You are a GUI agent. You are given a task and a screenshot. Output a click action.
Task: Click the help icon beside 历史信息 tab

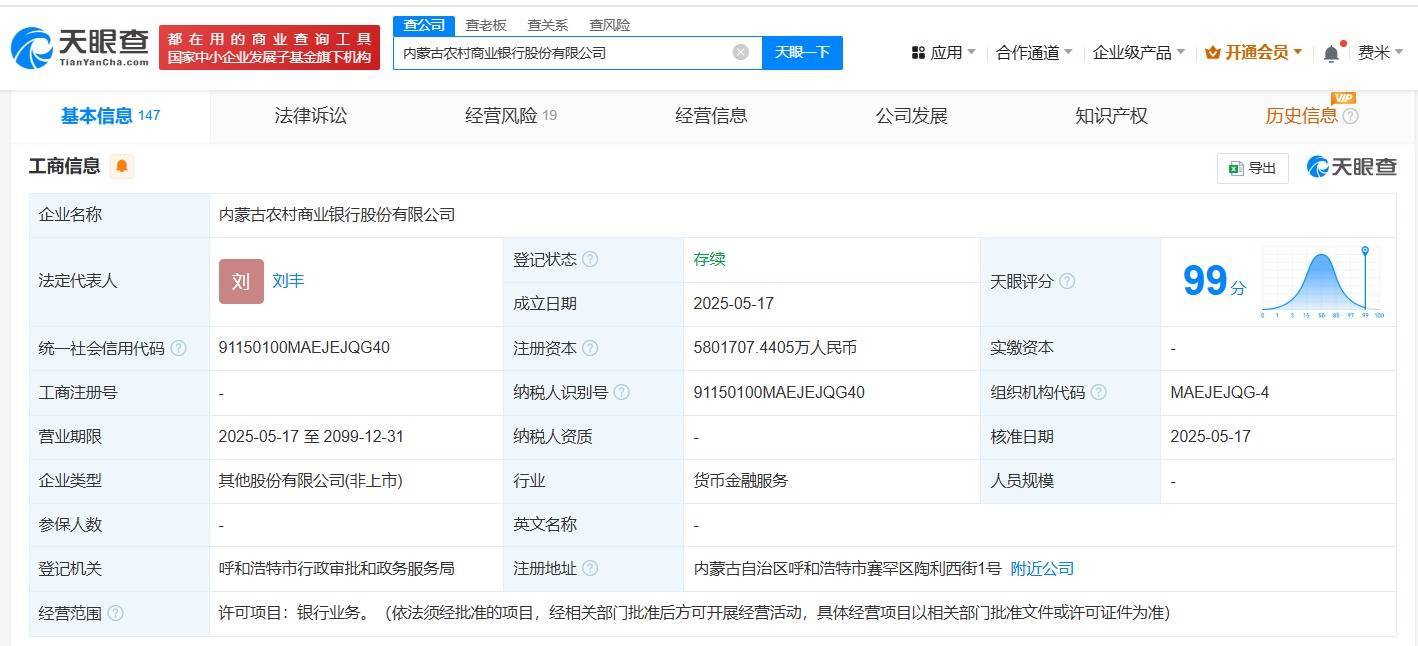1351,116
